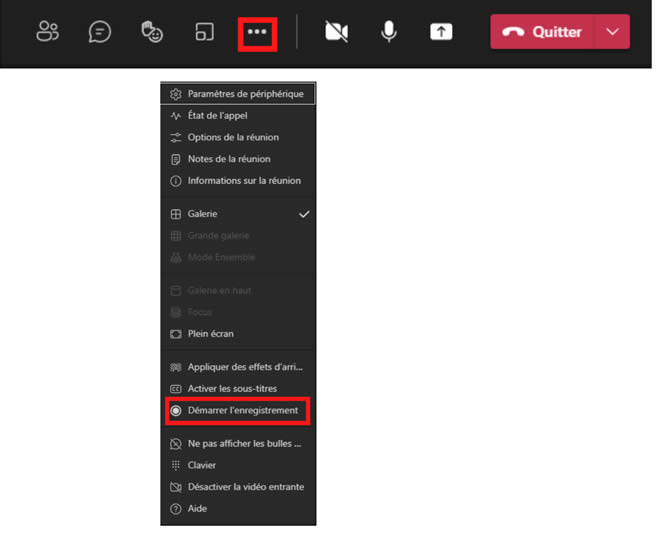Click the sliders icon for Options de la réunion
This screenshot has width=659, height=548.
point(176,137)
